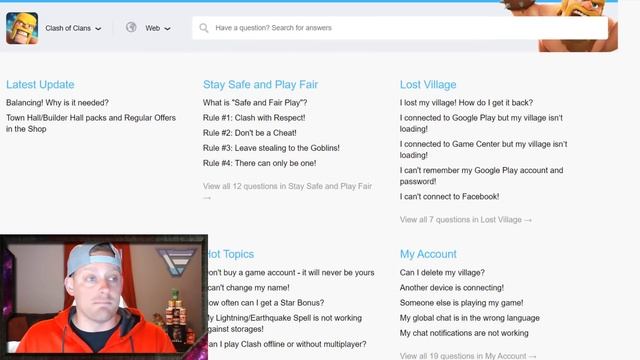Open 'Rule #1: Clash with Respect!' article
The height and width of the screenshot is (360, 640).
point(254,118)
